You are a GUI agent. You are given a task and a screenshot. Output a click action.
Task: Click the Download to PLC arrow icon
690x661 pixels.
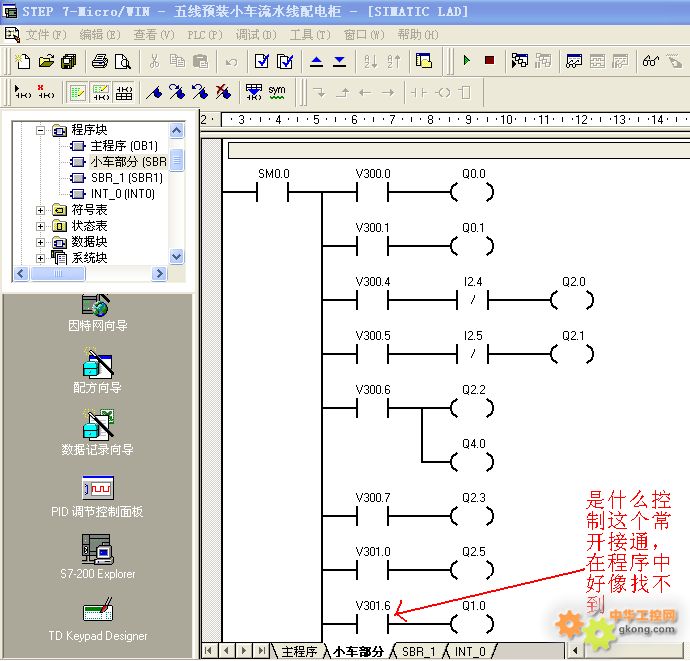coord(339,61)
